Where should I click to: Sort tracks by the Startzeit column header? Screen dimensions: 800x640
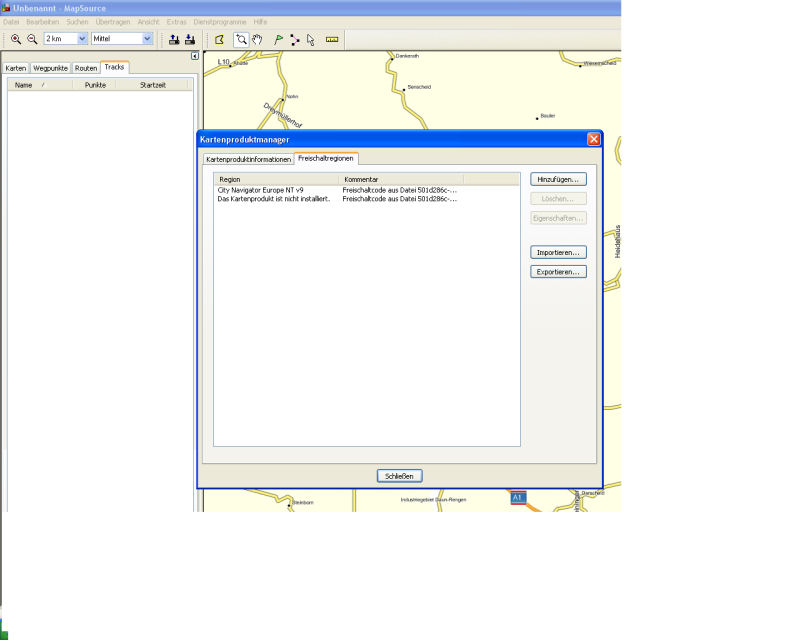153,85
